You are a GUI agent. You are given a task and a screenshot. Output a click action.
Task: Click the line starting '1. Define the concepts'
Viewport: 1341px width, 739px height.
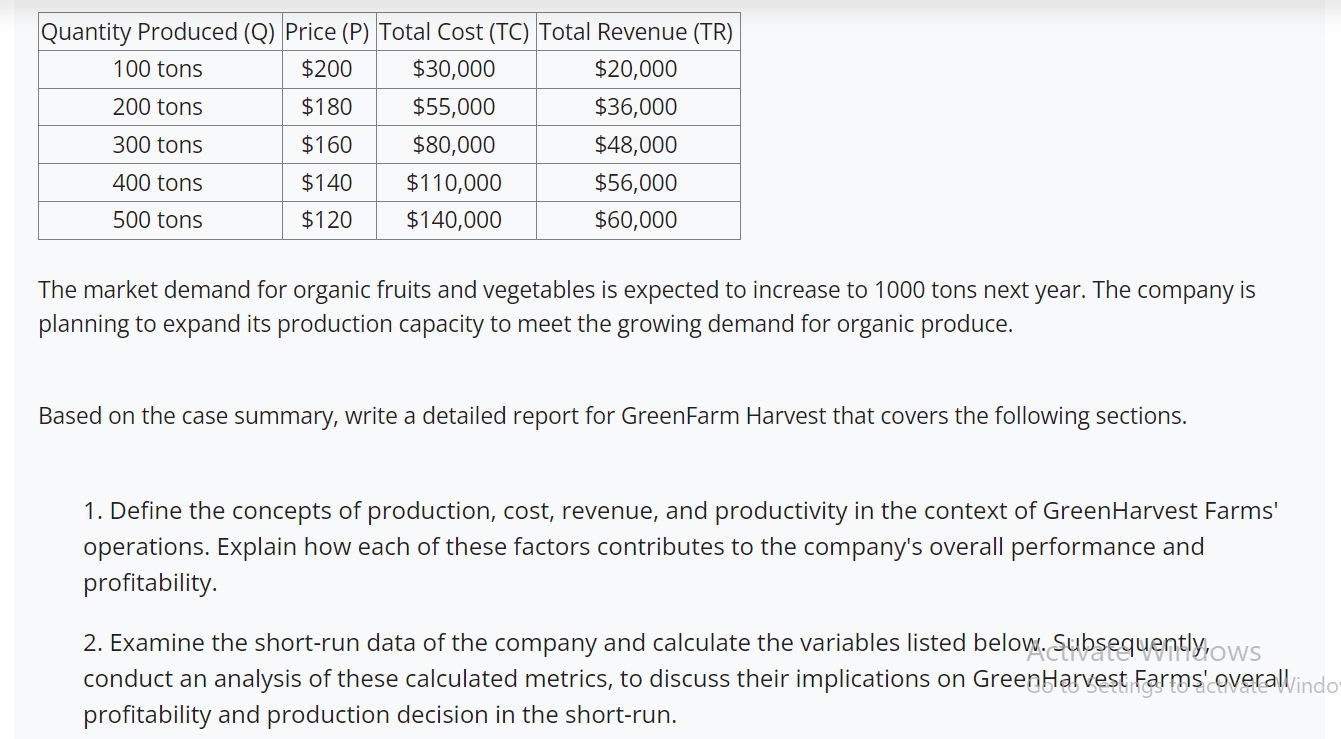[x=681, y=511]
